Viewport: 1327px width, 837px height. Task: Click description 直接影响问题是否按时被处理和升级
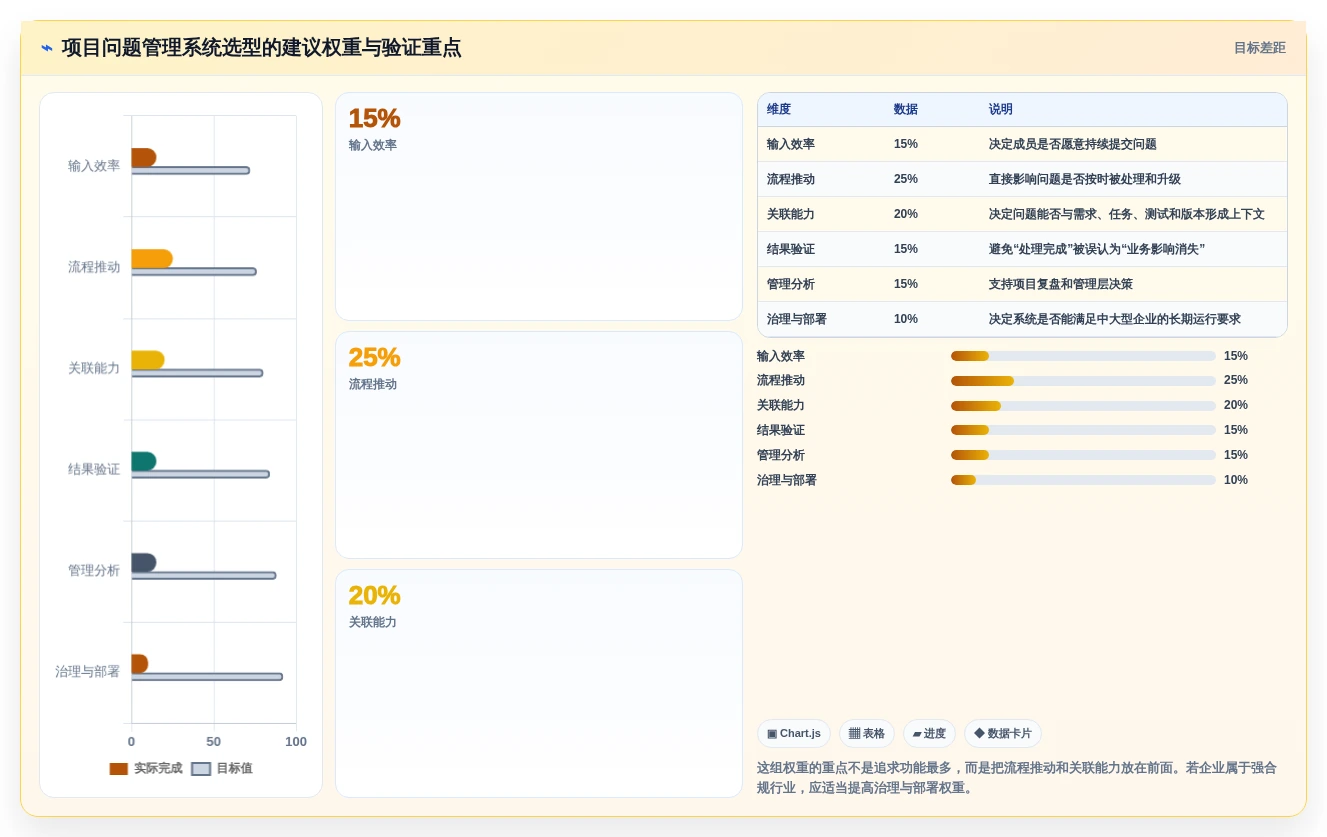point(1085,179)
